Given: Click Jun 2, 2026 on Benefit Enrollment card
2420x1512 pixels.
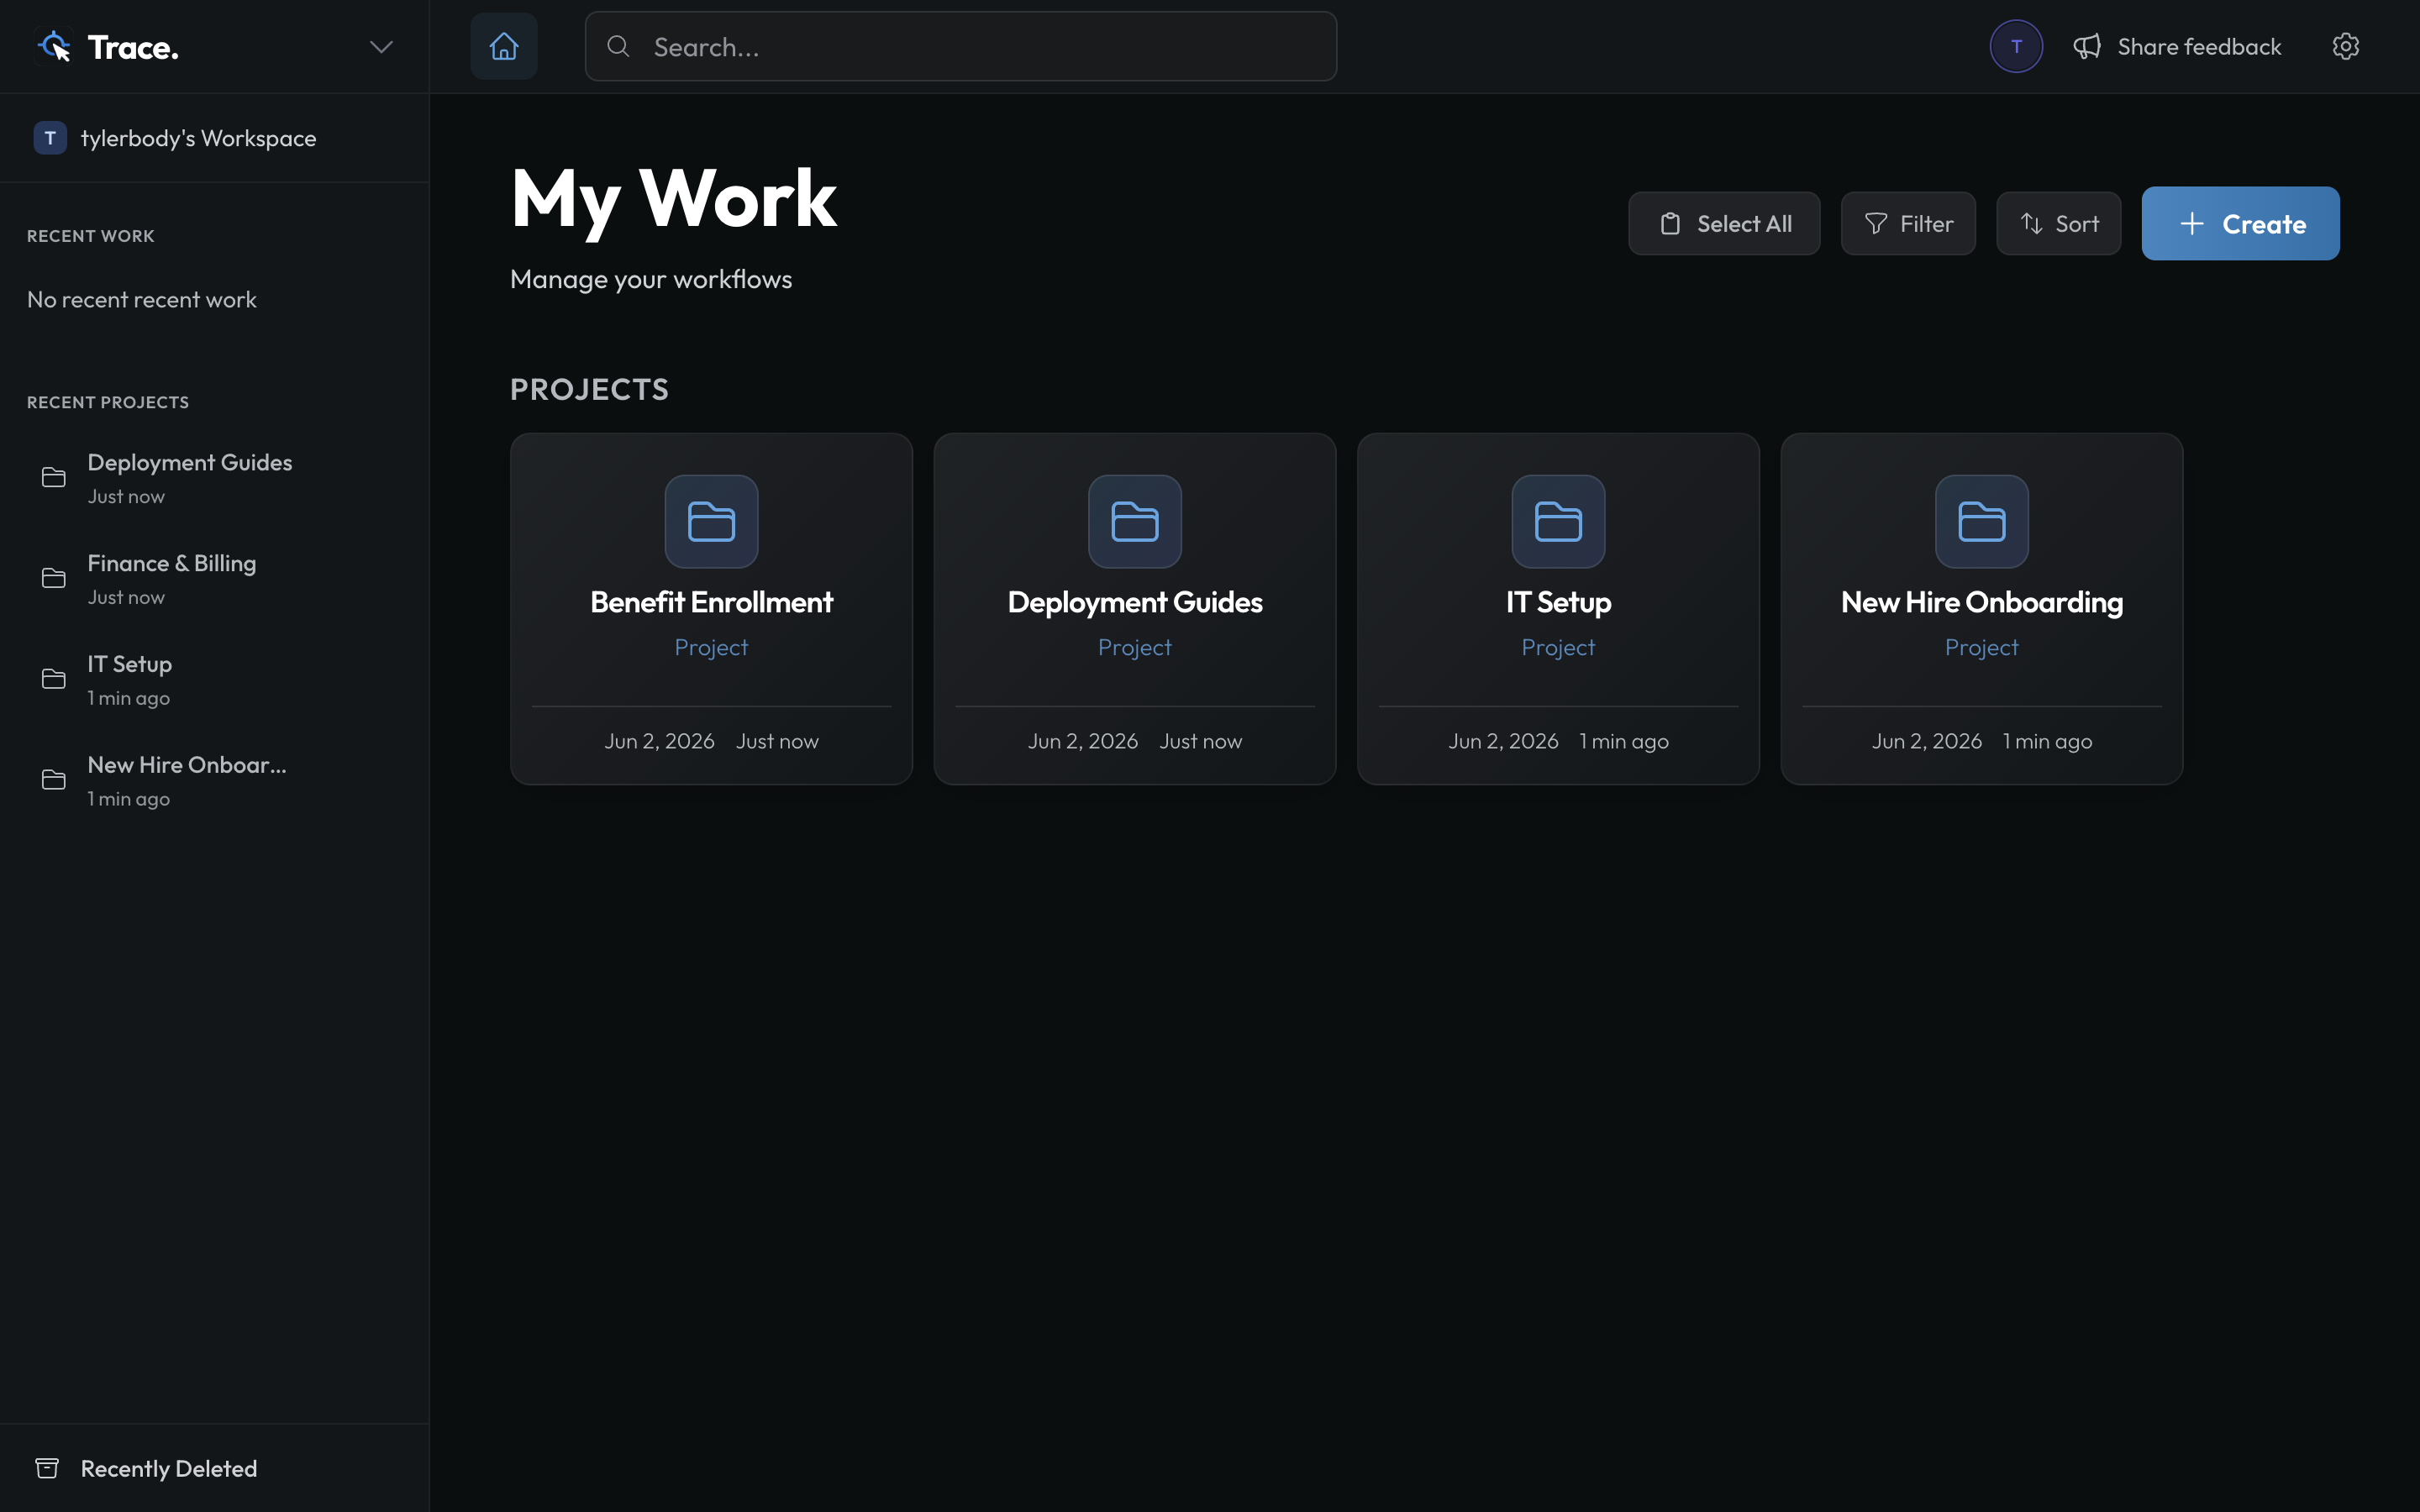Looking at the screenshot, I should [x=659, y=741].
